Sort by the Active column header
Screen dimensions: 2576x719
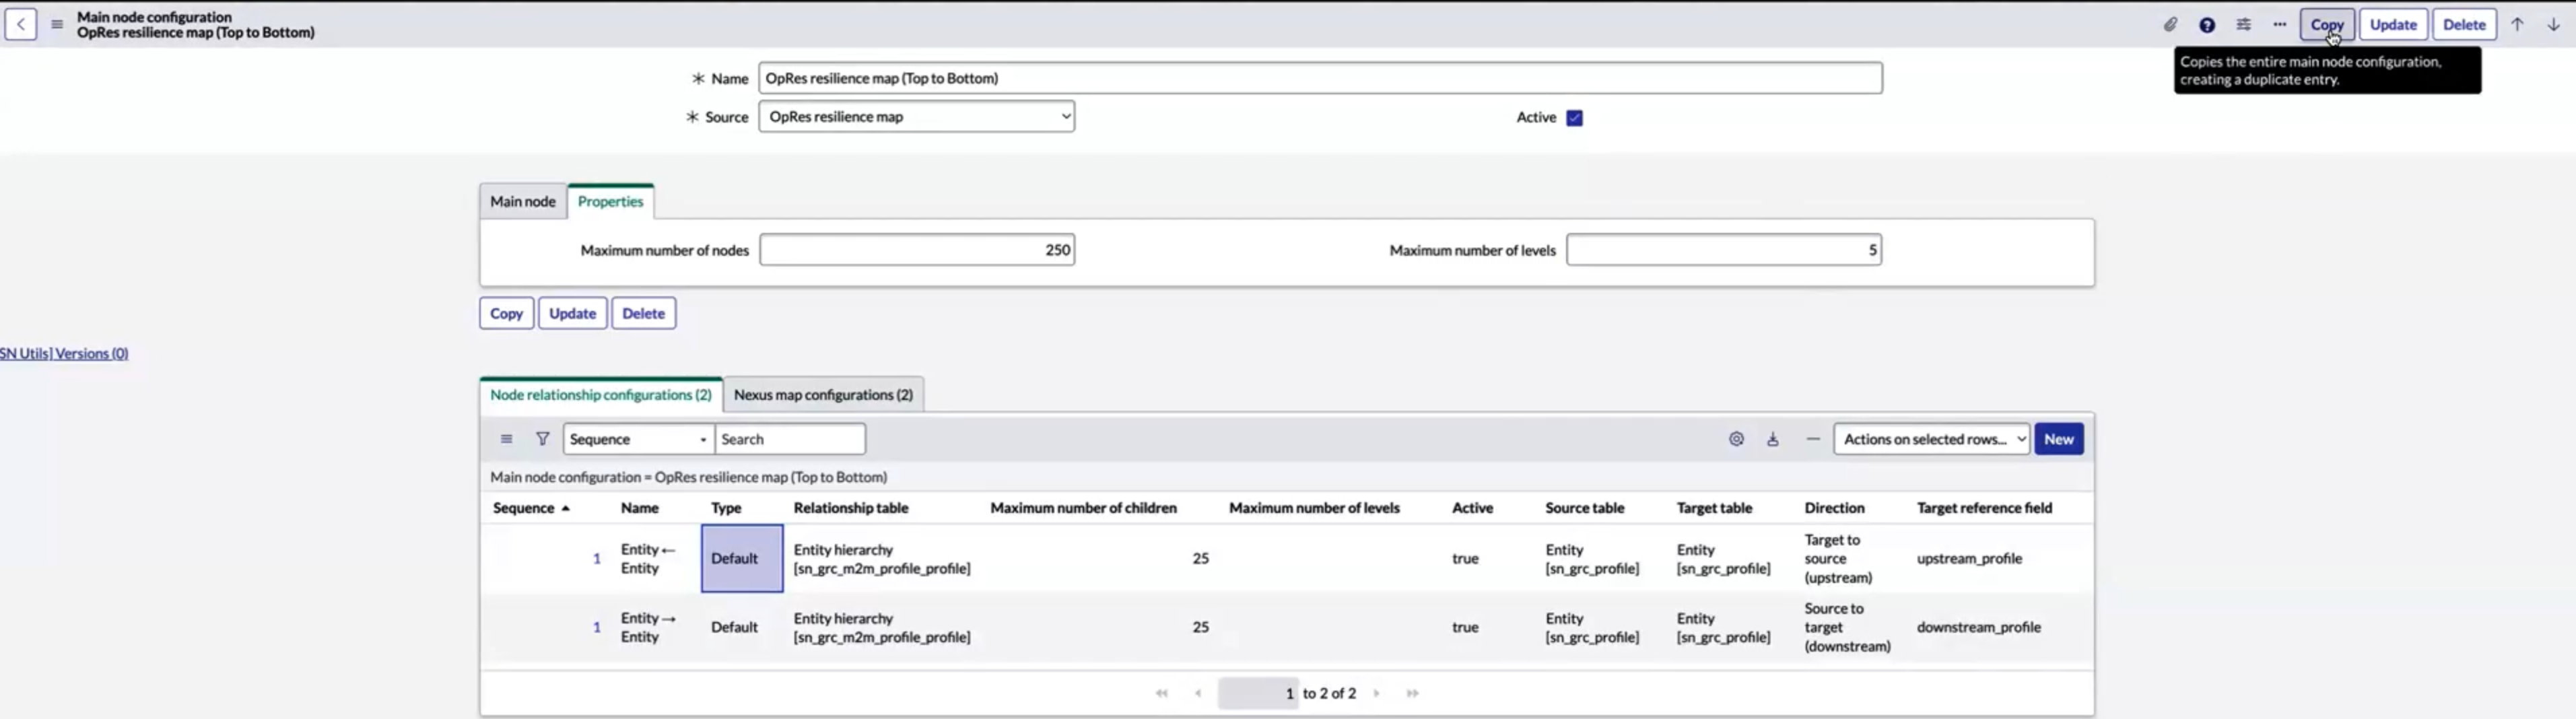pyautogui.click(x=1472, y=508)
